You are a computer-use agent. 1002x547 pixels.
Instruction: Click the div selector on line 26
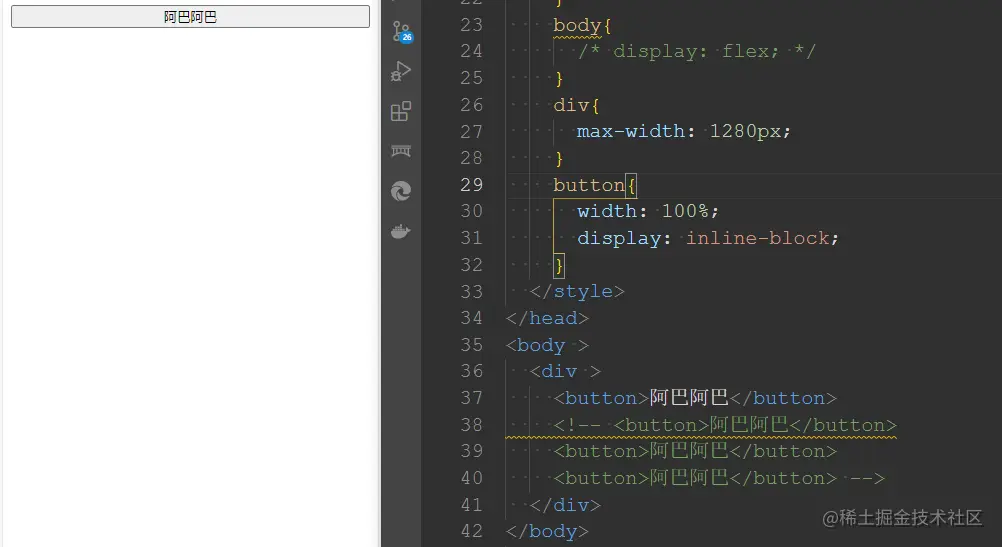click(571, 105)
